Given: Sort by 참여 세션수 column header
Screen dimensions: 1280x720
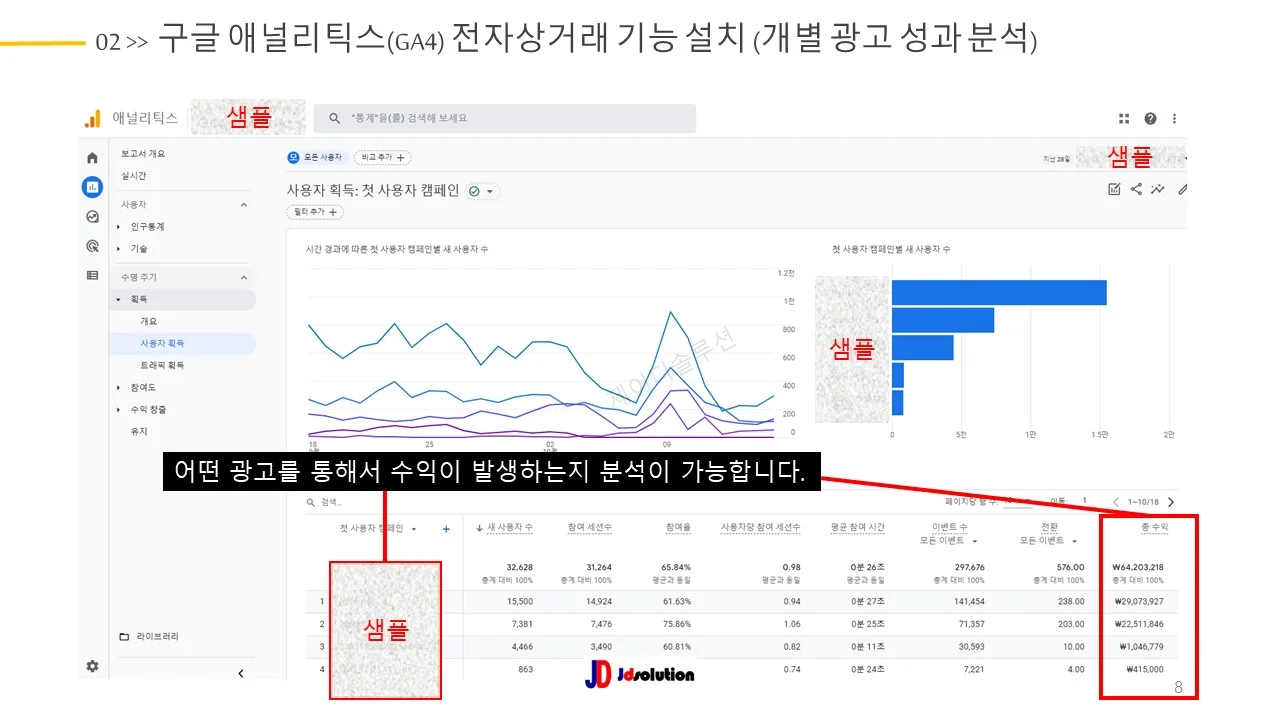Looking at the screenshot, I should (590, 528).
